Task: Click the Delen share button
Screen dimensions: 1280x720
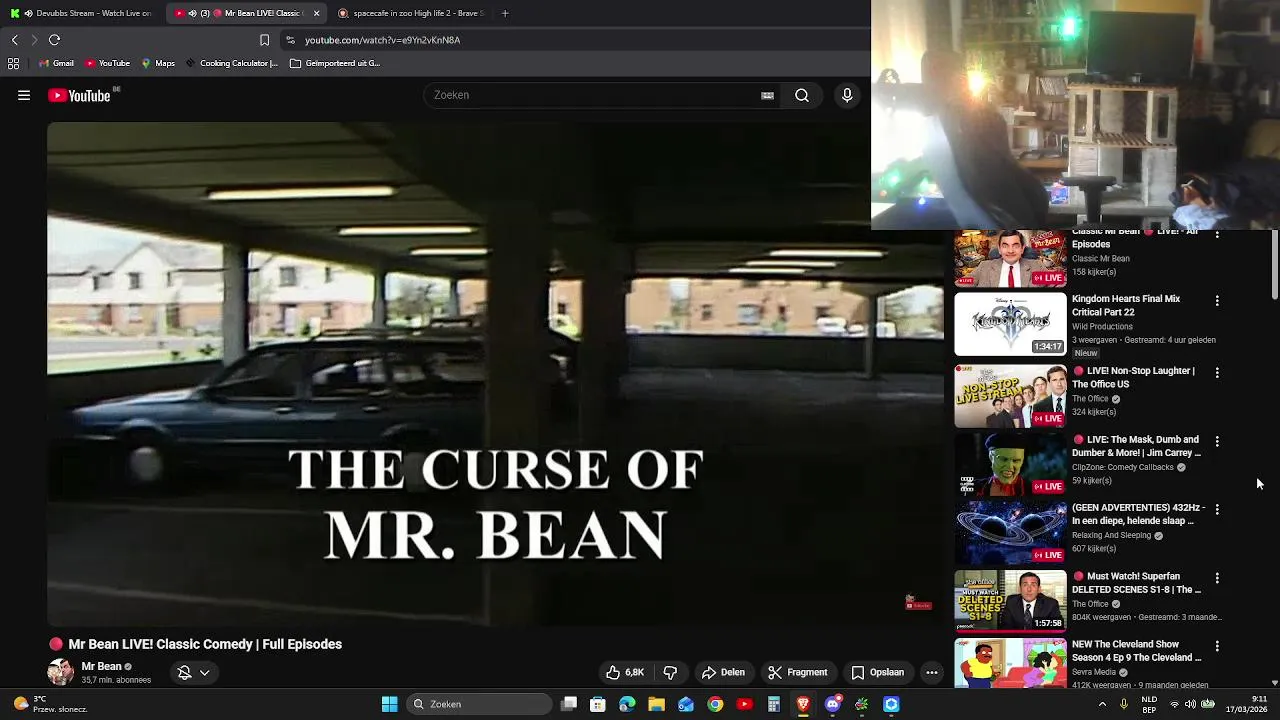Action: coord(723,672)
